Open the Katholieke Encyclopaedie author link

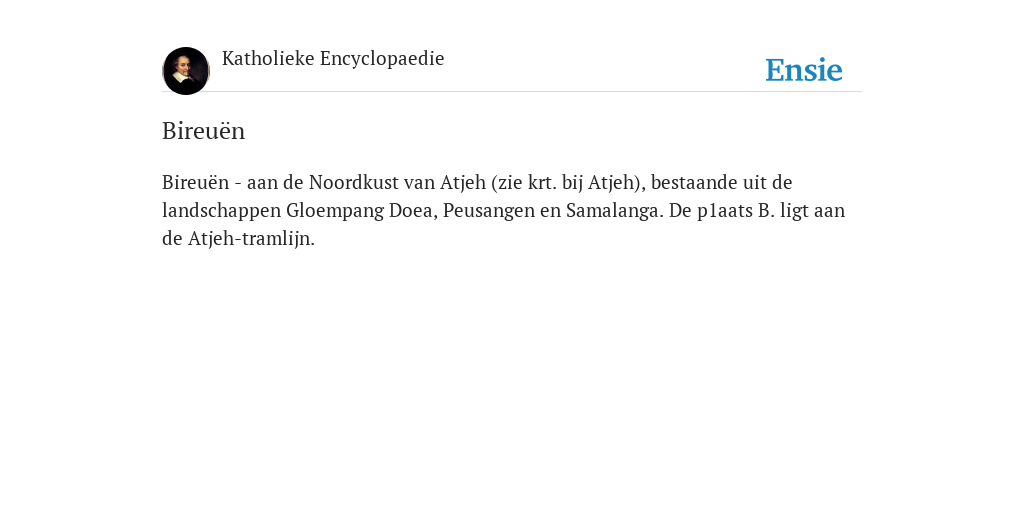(x=333, y=59)
